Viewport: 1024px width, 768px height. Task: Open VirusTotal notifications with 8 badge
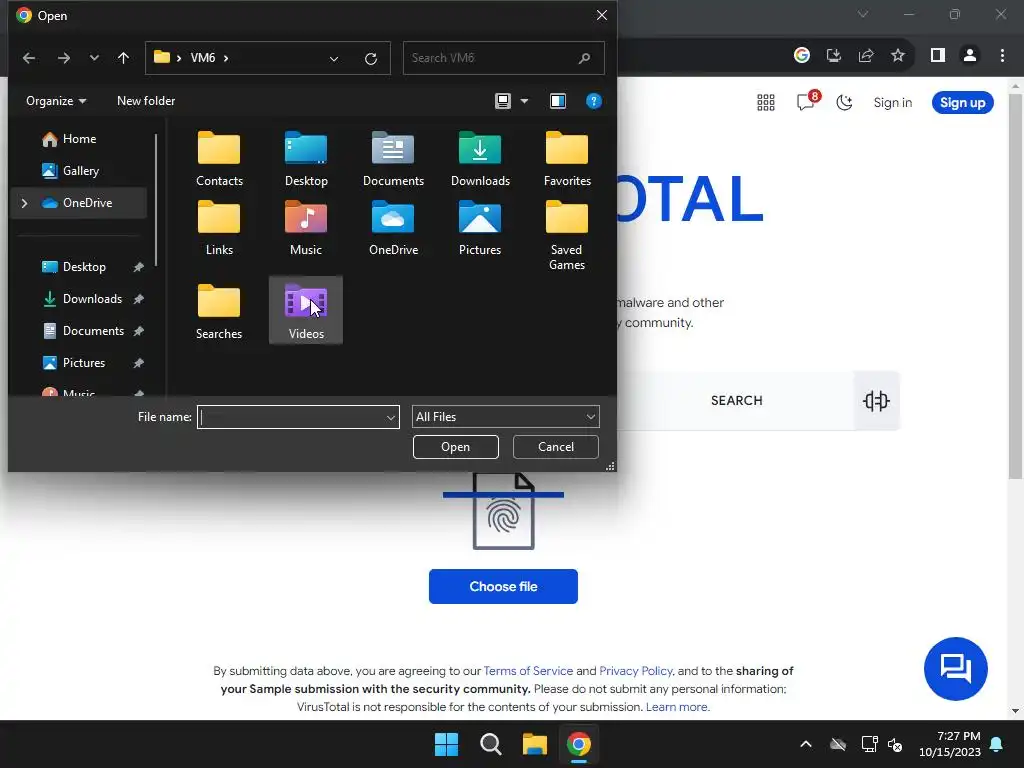click(808, 101)
